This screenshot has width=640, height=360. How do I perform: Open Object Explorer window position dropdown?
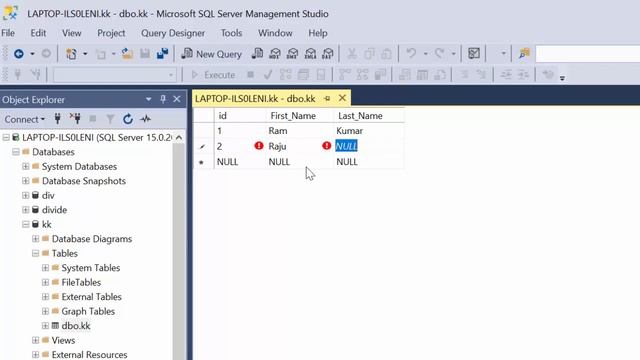click(x=149, y=99)
